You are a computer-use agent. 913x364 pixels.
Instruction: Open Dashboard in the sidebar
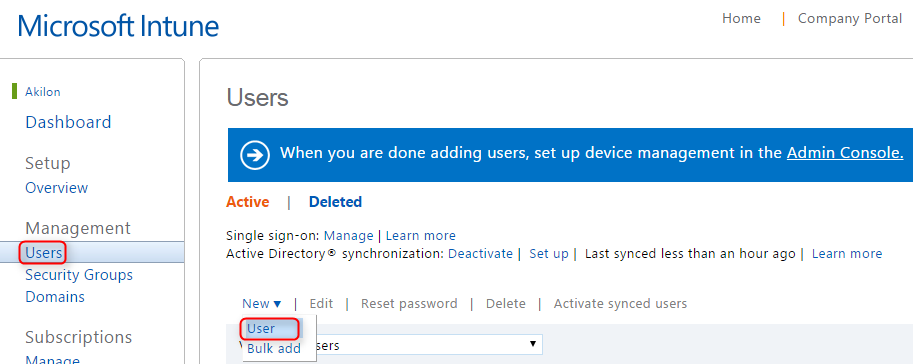click(x=68, y=122)
